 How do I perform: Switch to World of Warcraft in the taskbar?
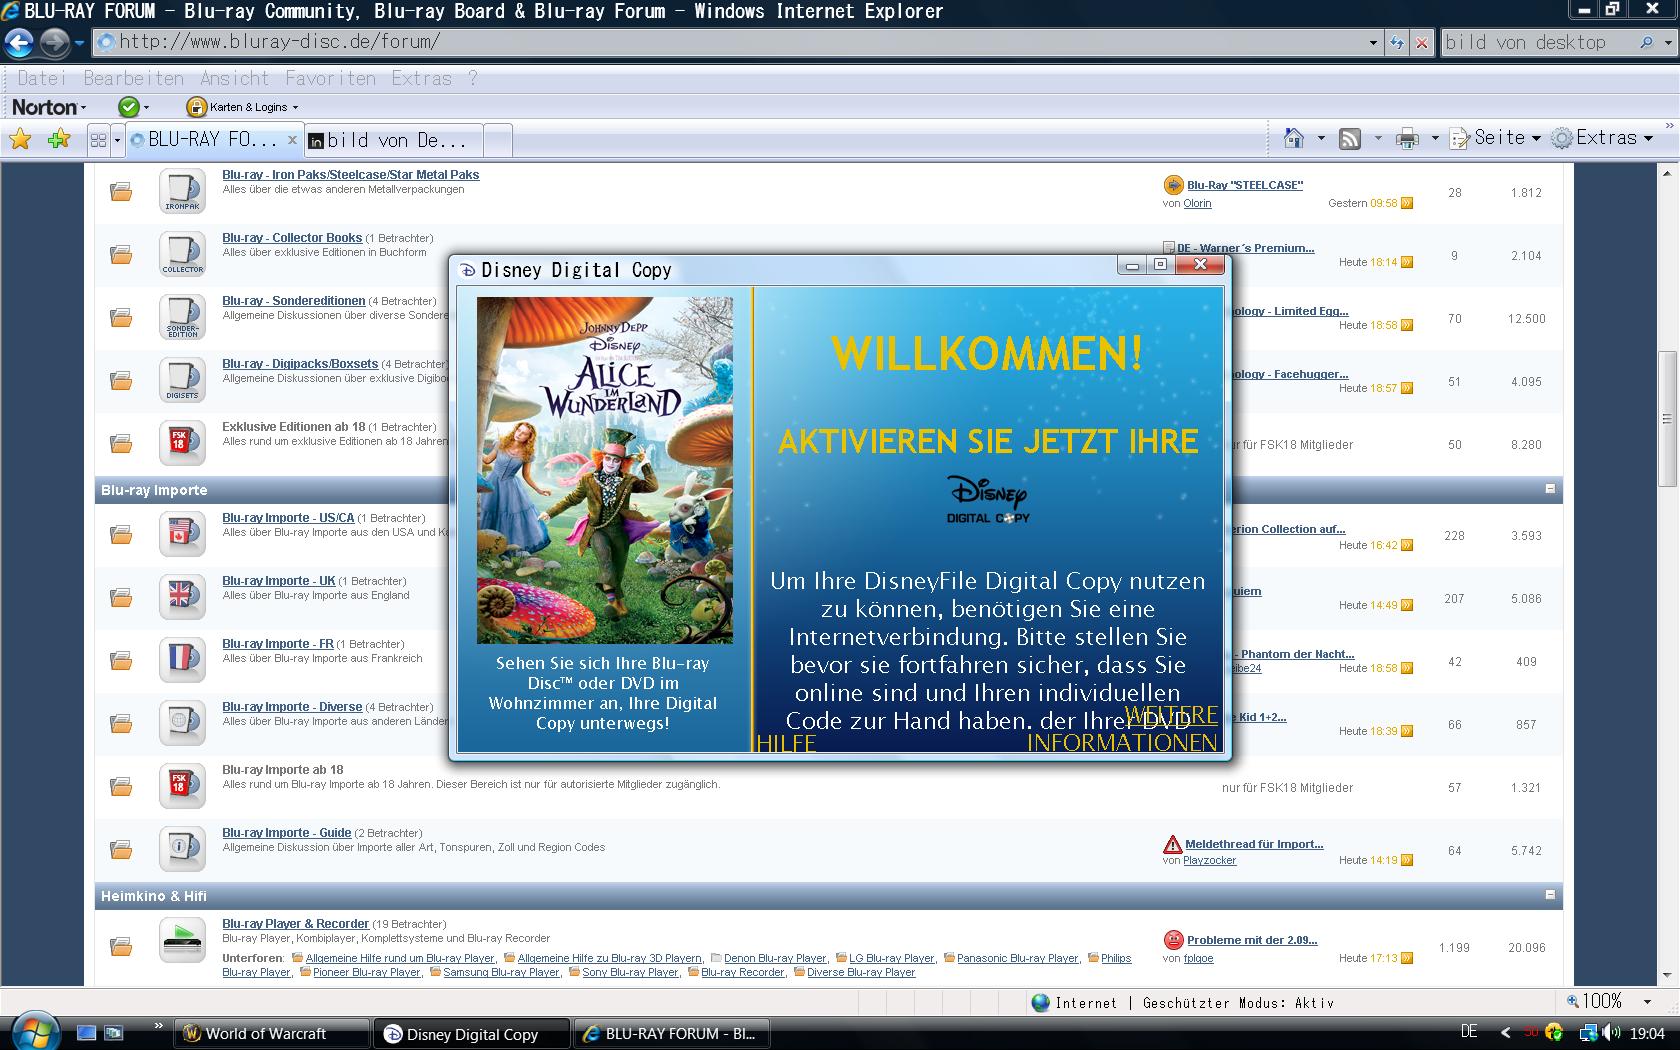pos(272,1033)
